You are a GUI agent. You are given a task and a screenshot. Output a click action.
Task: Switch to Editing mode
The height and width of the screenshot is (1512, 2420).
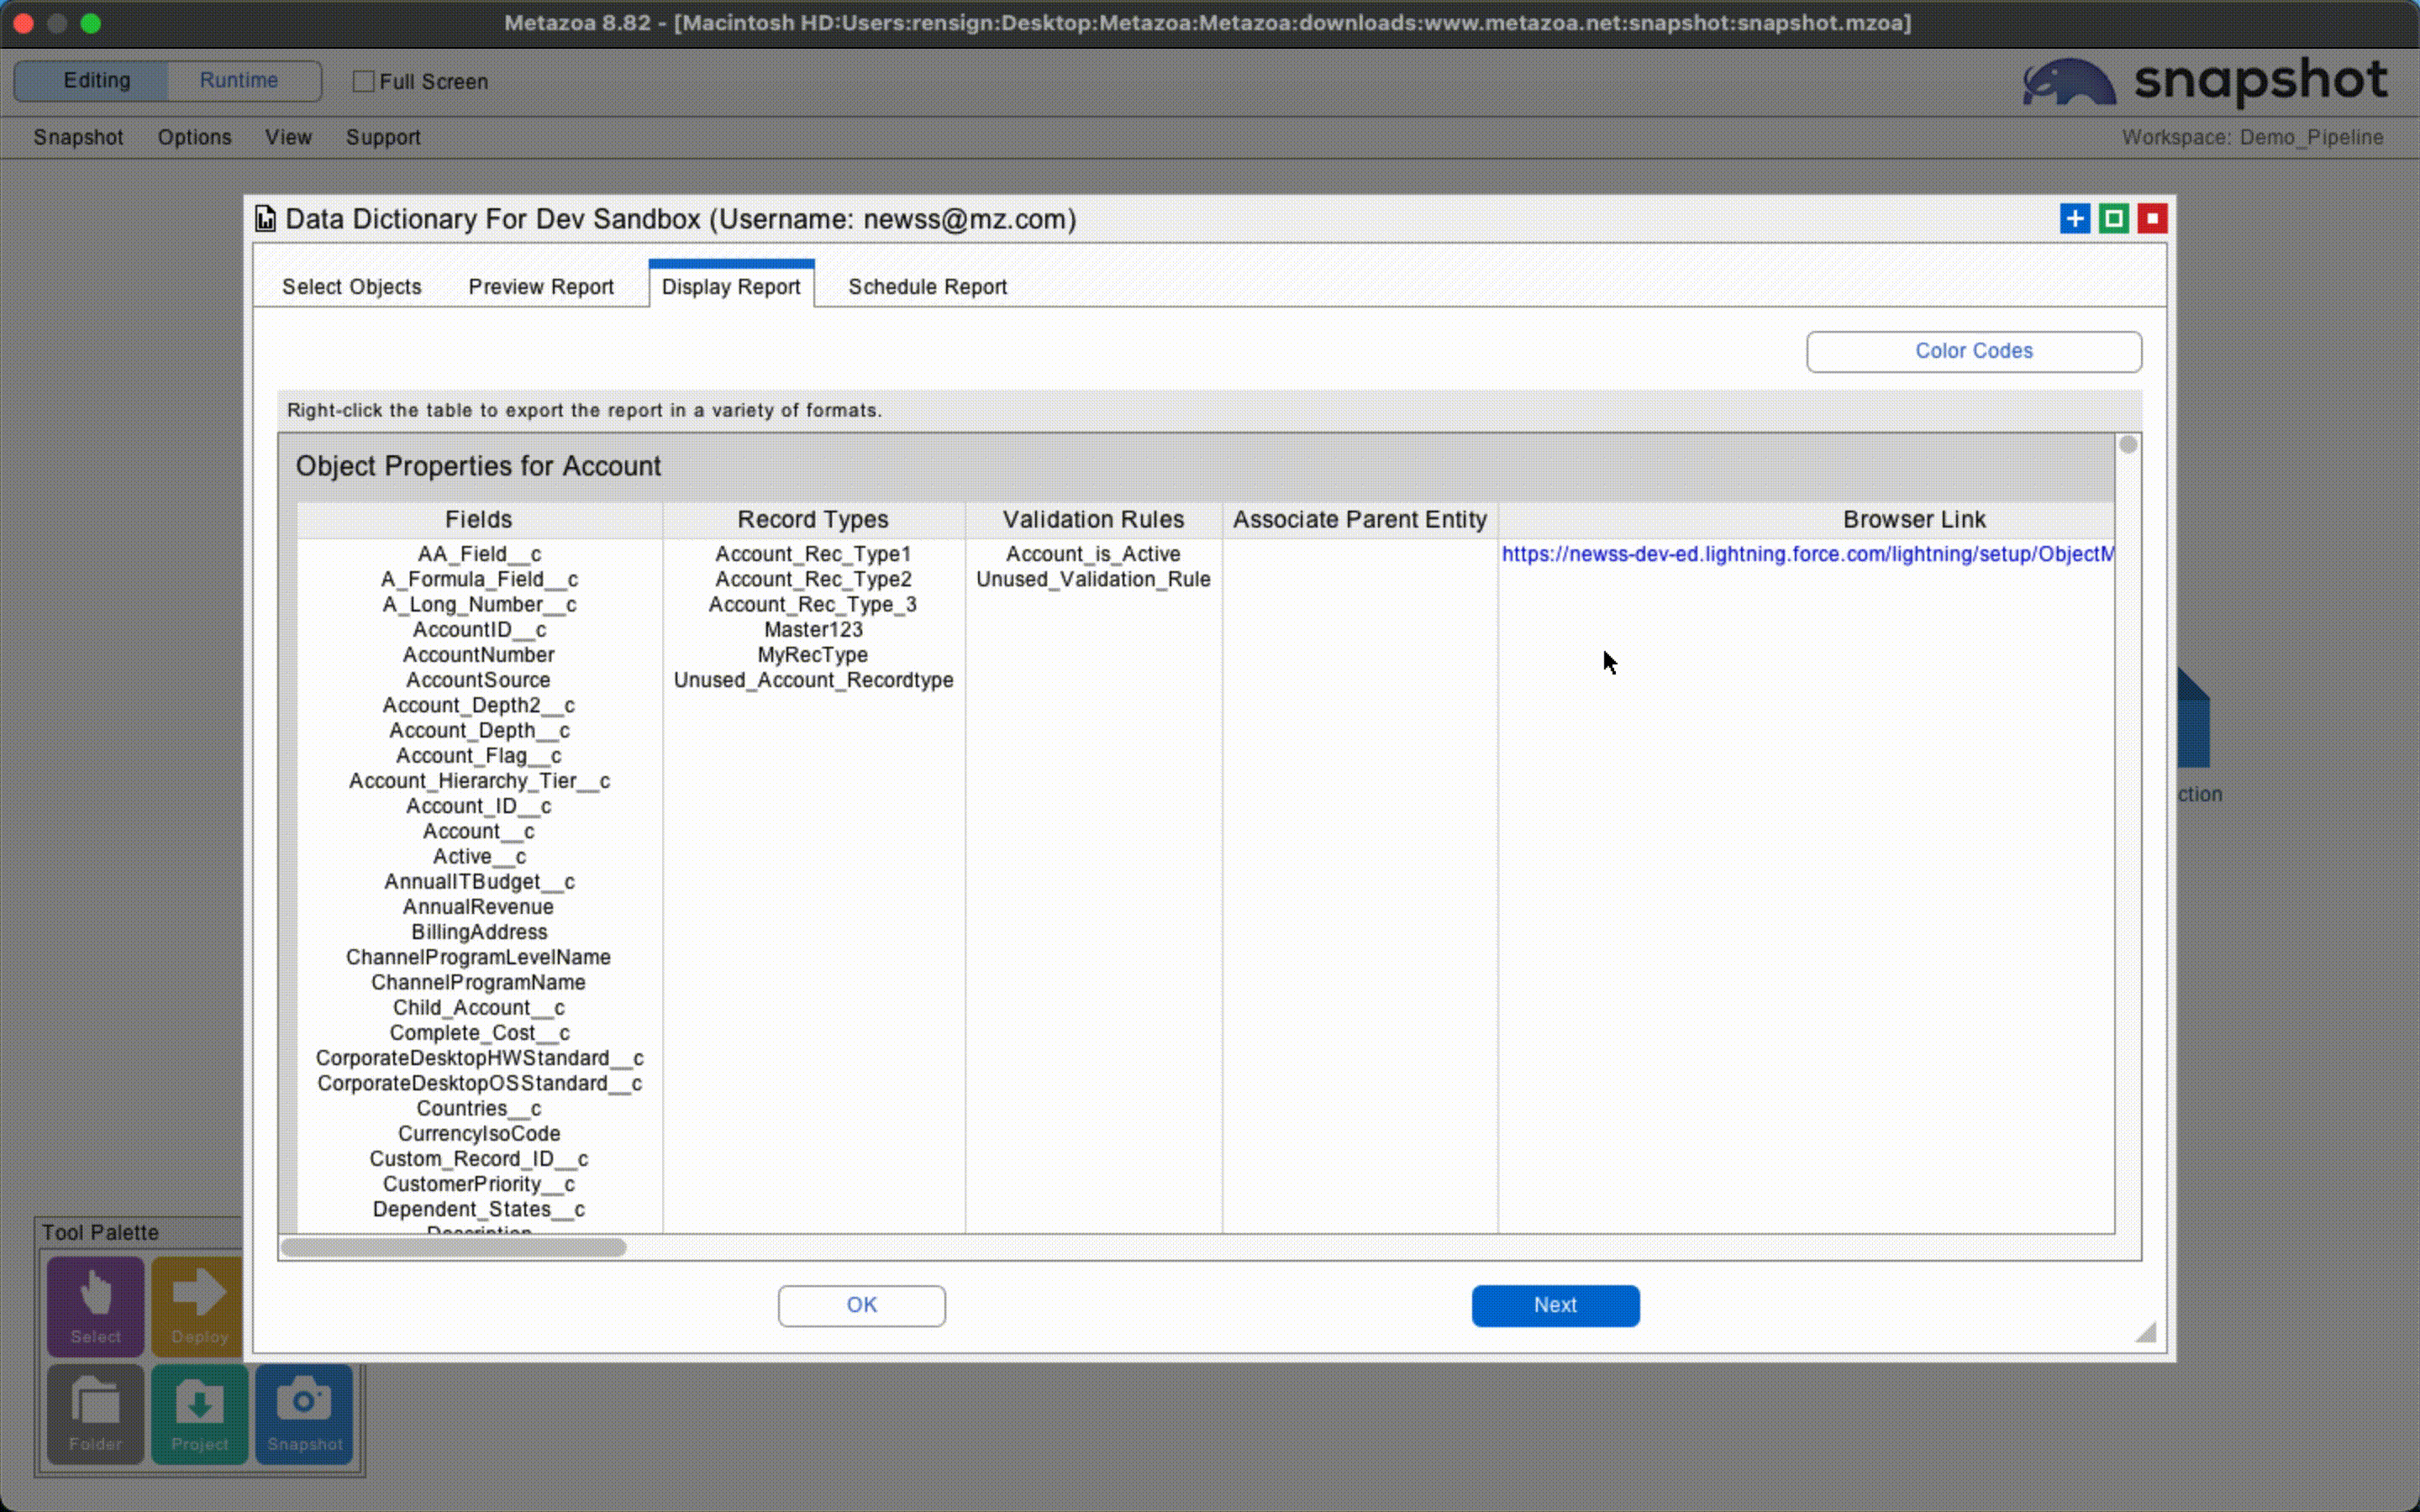[97, 80]
